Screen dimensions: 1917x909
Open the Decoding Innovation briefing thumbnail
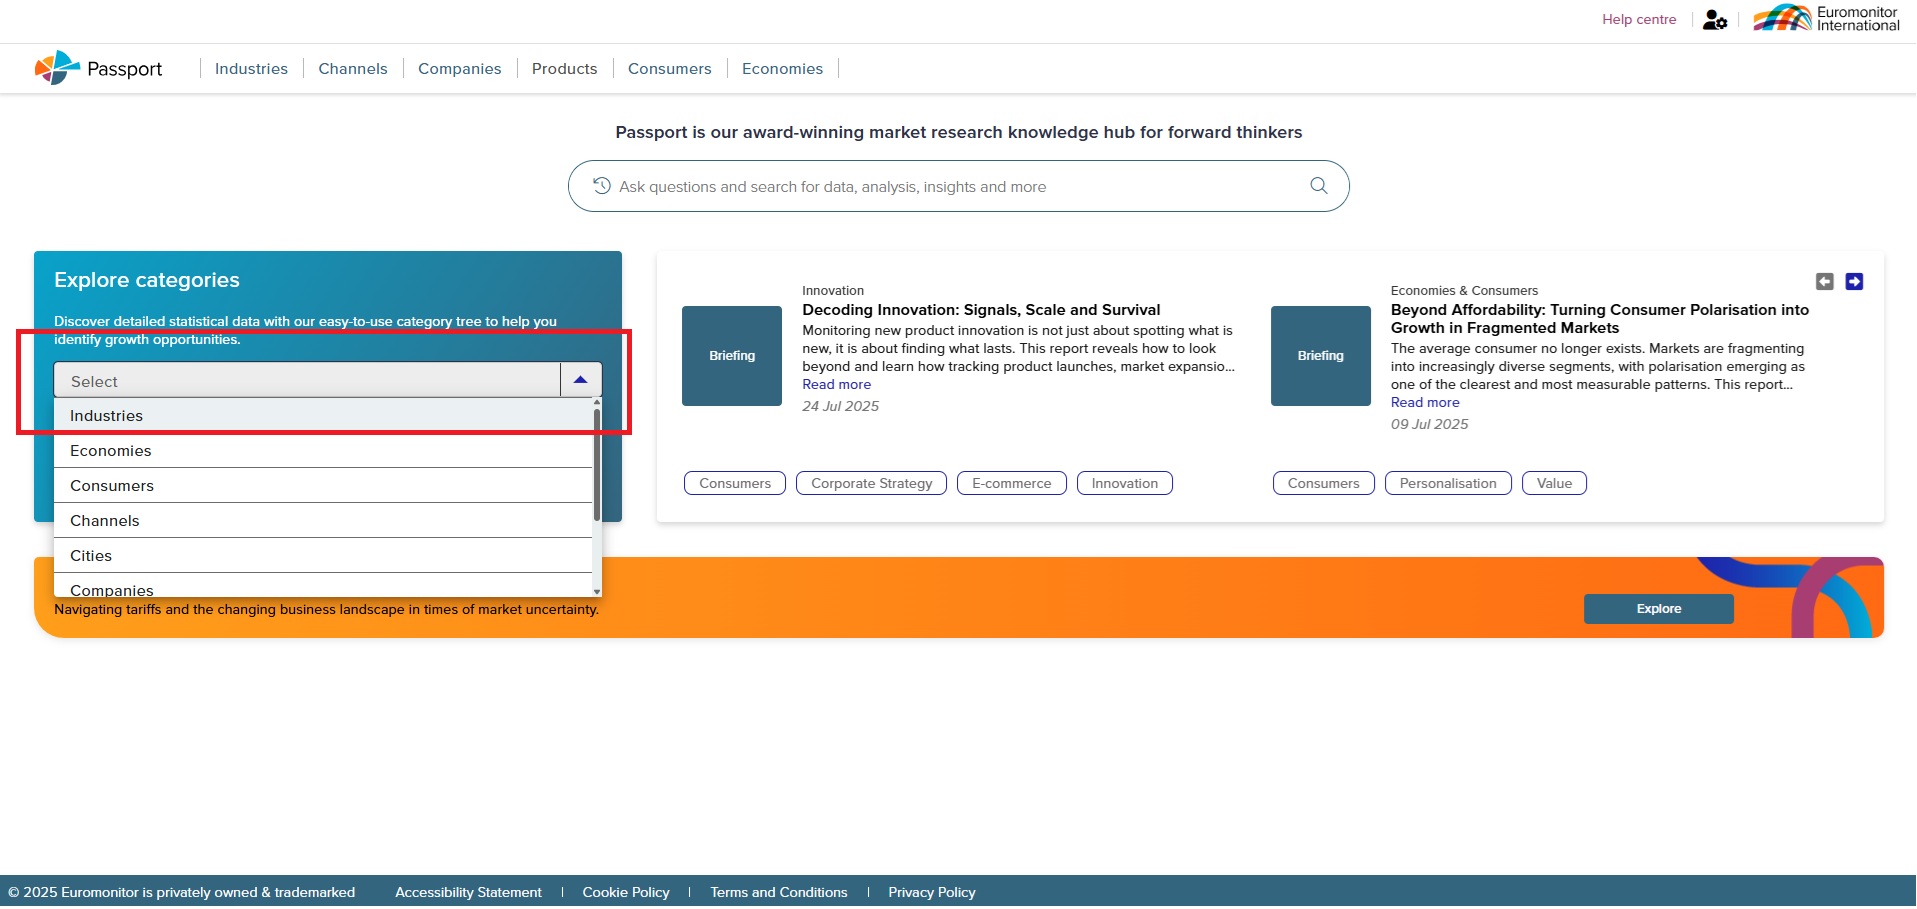click(731, 356)
